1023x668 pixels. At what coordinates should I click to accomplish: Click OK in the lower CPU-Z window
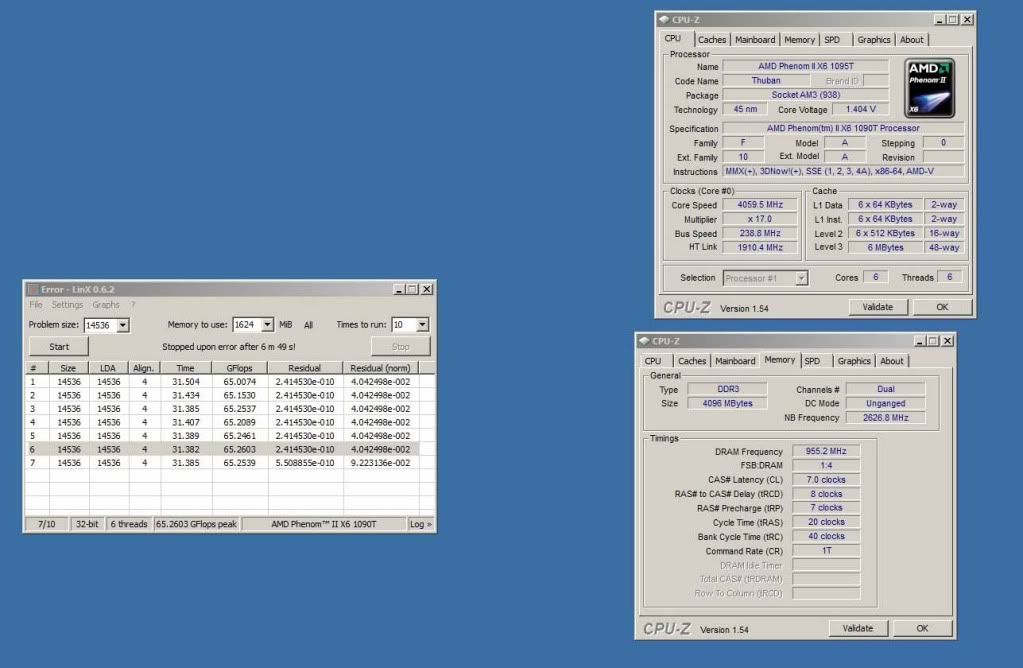pyautogui.click(x=922, y=628)
